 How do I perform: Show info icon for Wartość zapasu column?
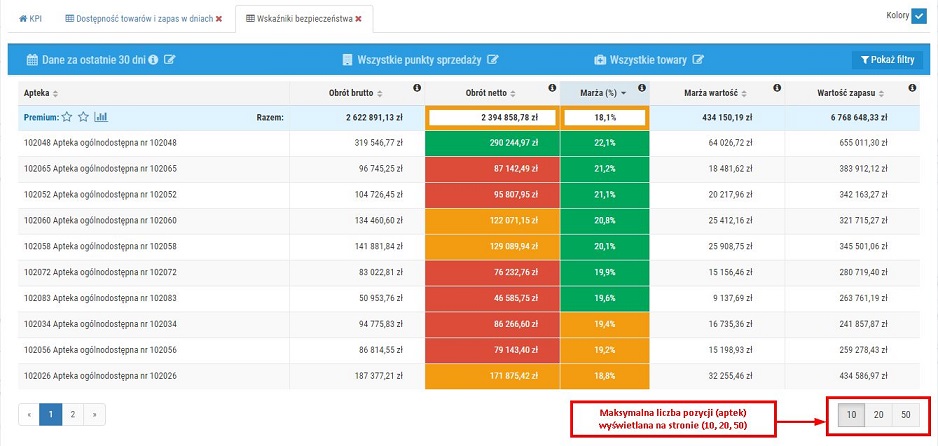click(x=912, y=88)
